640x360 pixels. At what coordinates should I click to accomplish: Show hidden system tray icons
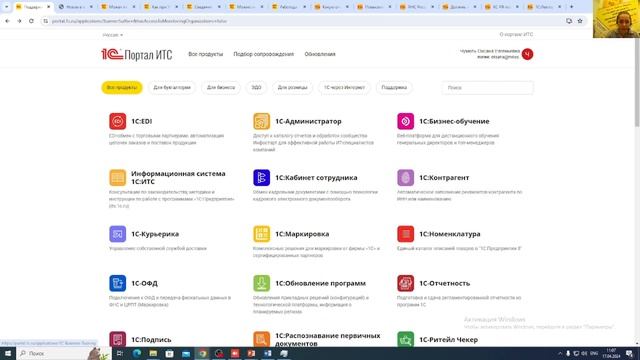560,353
